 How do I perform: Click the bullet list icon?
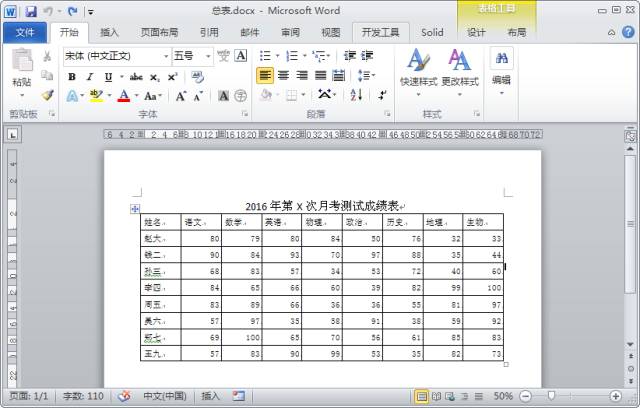pos(265,56)
